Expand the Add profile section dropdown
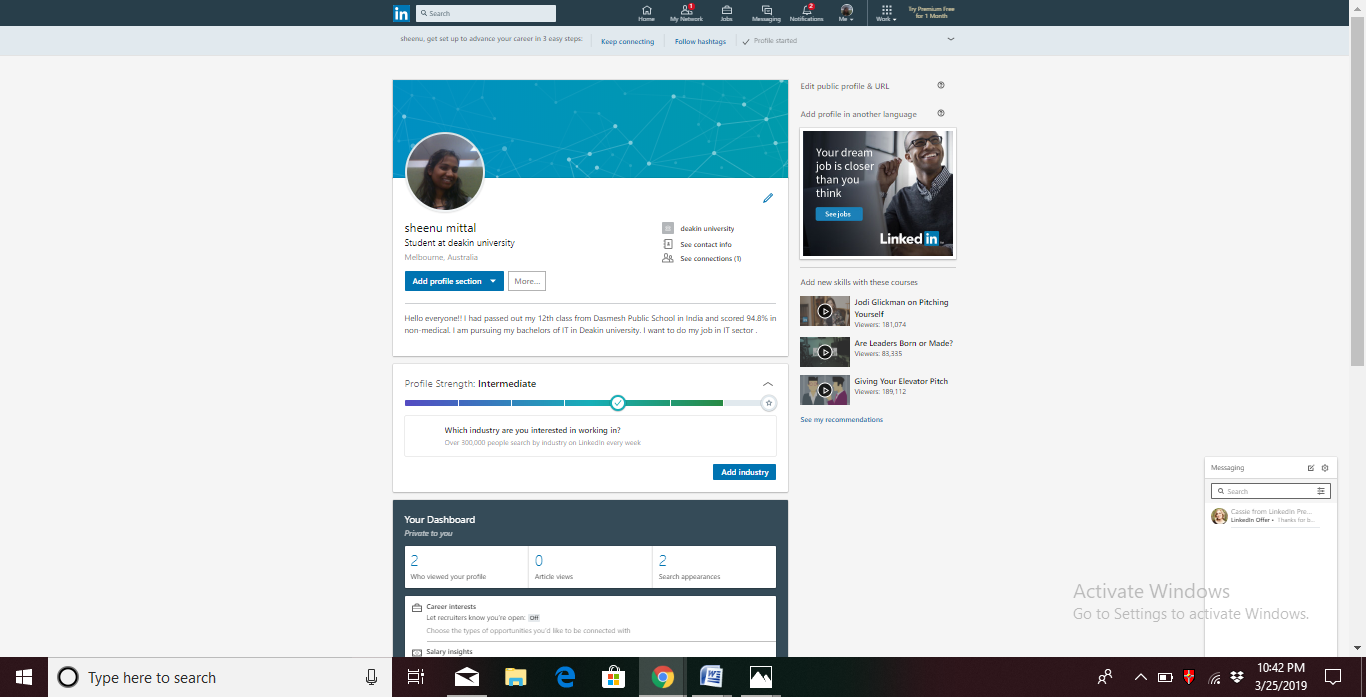1366x697 pixels. pos(493,281)
